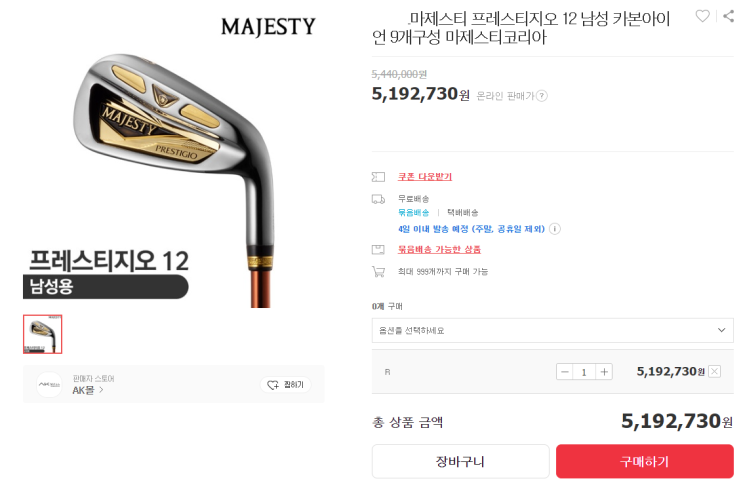Screen dimensions: 743x483
Task: Increase quantity with plus button
Action: (604, 372)
